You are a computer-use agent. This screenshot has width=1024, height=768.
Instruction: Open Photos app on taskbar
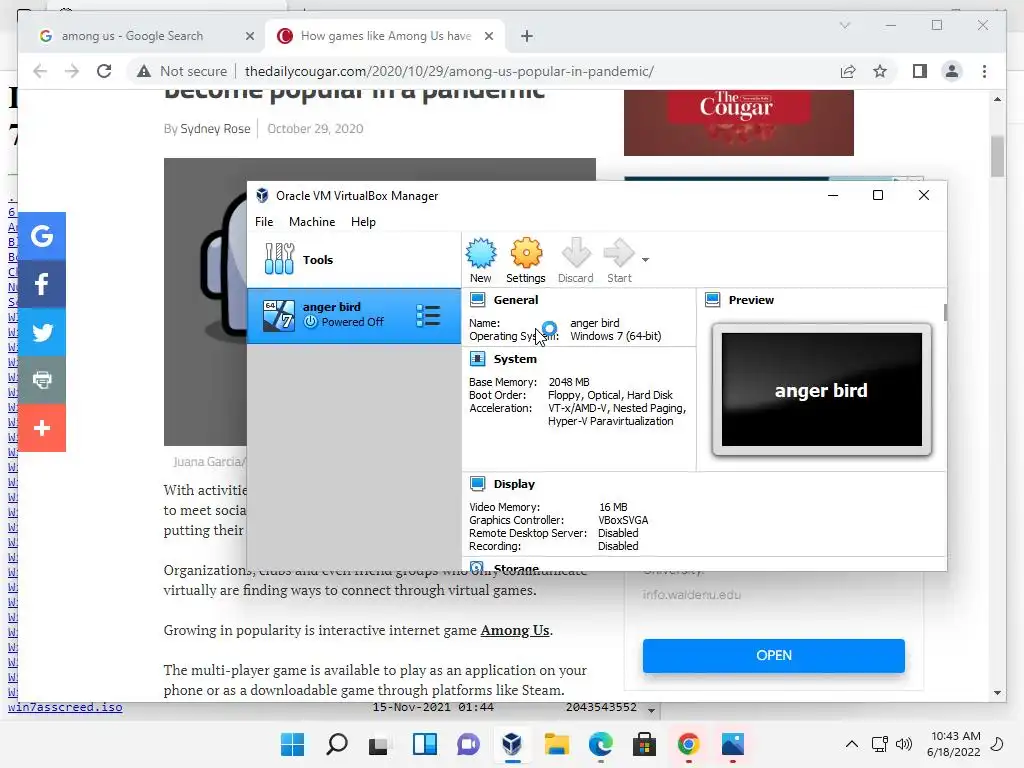pyautogui.click(x=733, y=744)
